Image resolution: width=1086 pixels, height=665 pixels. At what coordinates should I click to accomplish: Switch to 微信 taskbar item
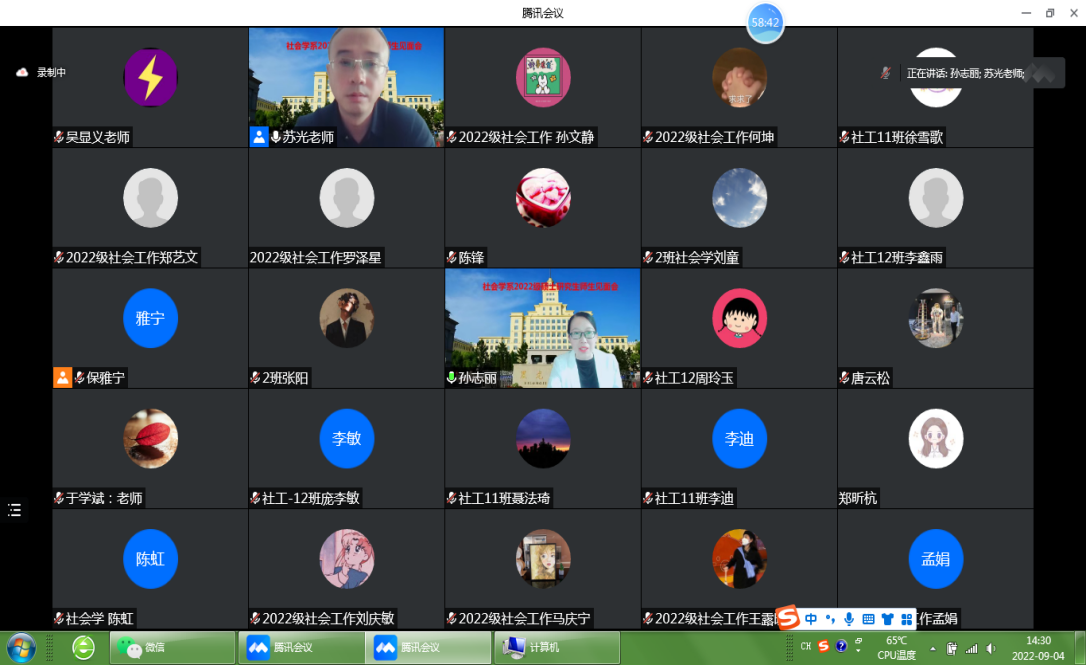pos(172,647)
